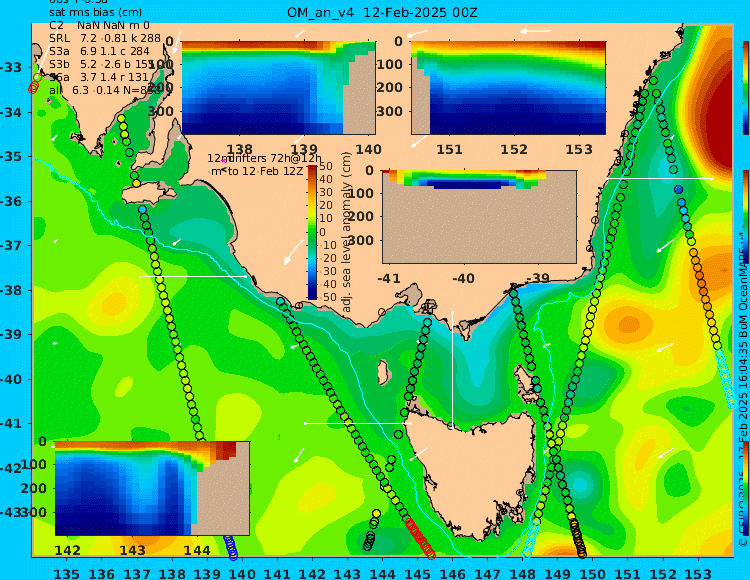This screenshot has height=580, width=750.
Task: Click the S6a 3.7 1.4 statistics row
Action: pyautogui.click(x=99, y=77)
